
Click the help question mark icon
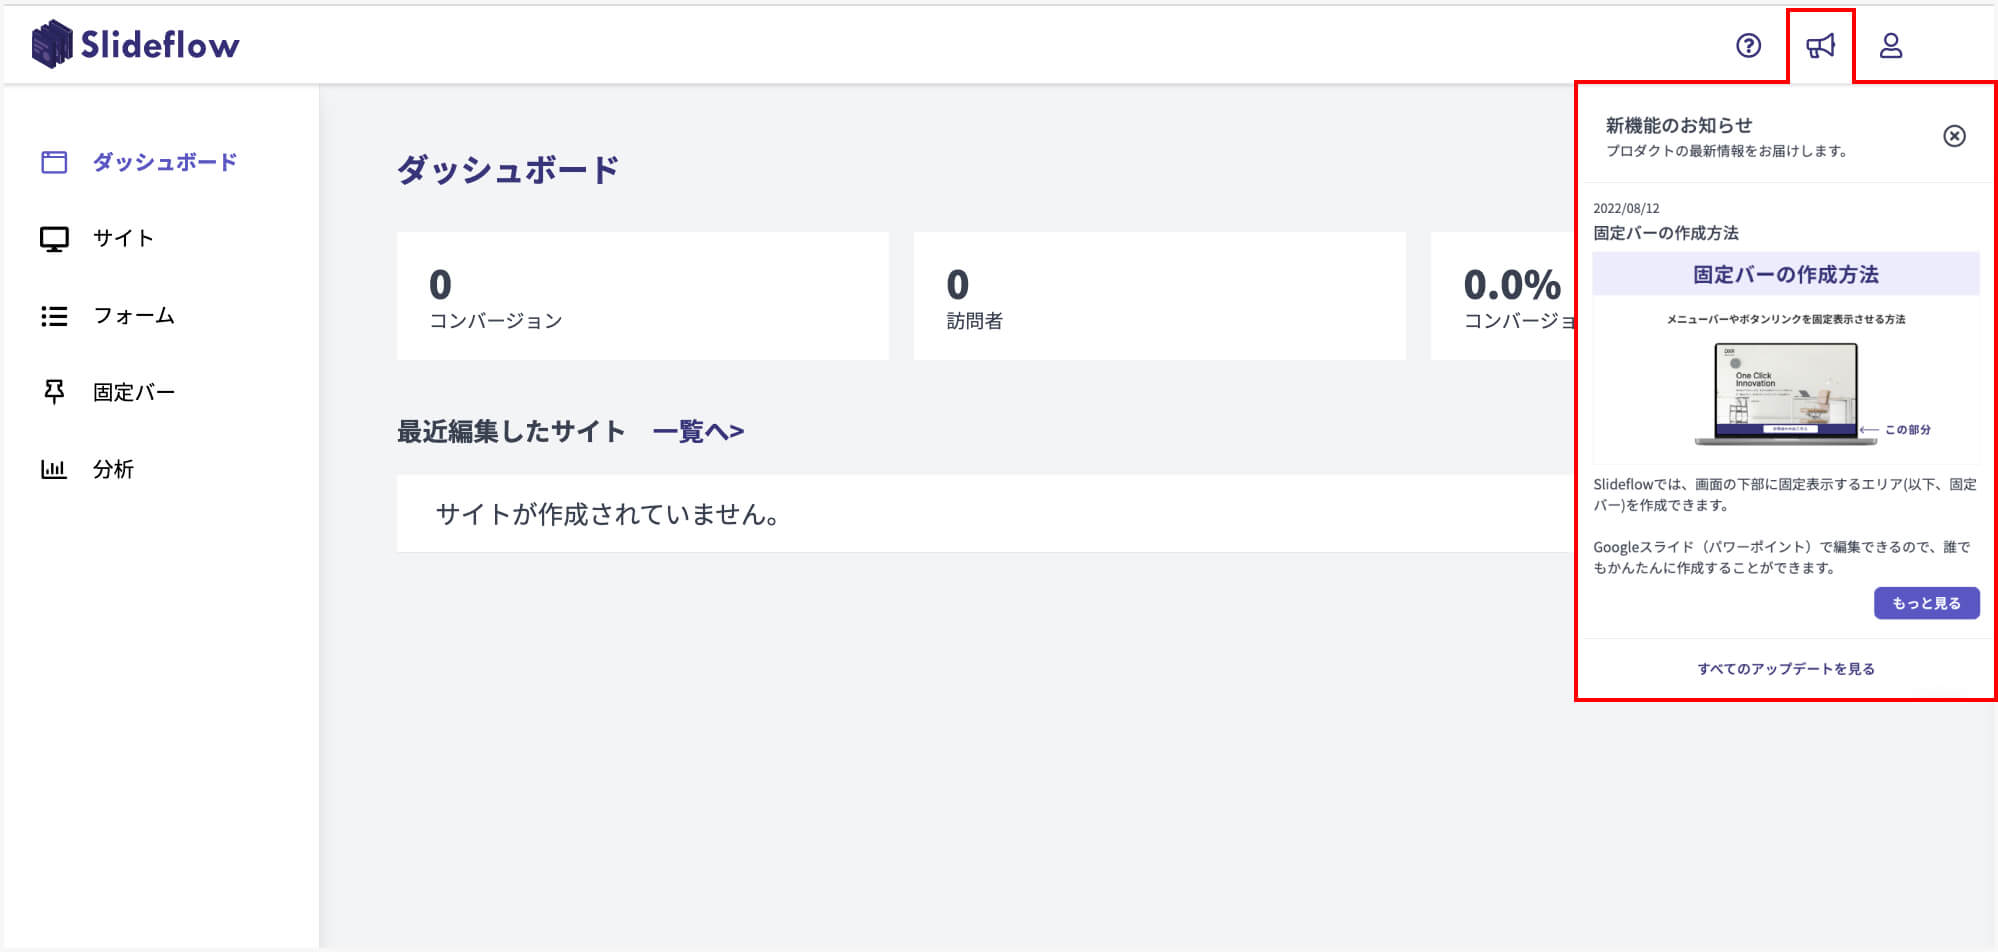[1747, 45]
